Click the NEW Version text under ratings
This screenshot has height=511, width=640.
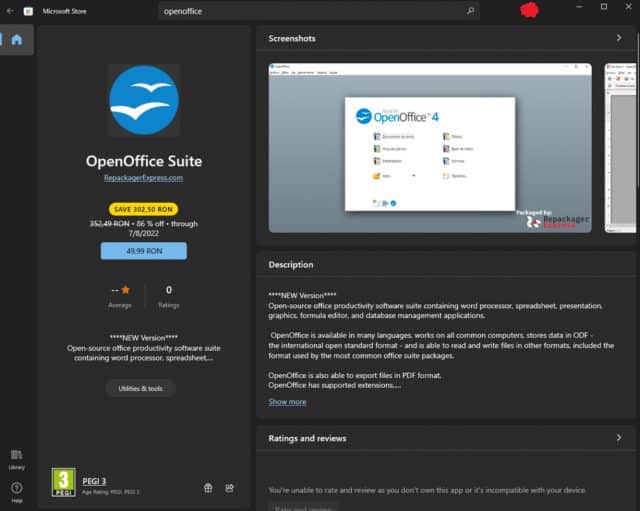[x=144, y=338]
